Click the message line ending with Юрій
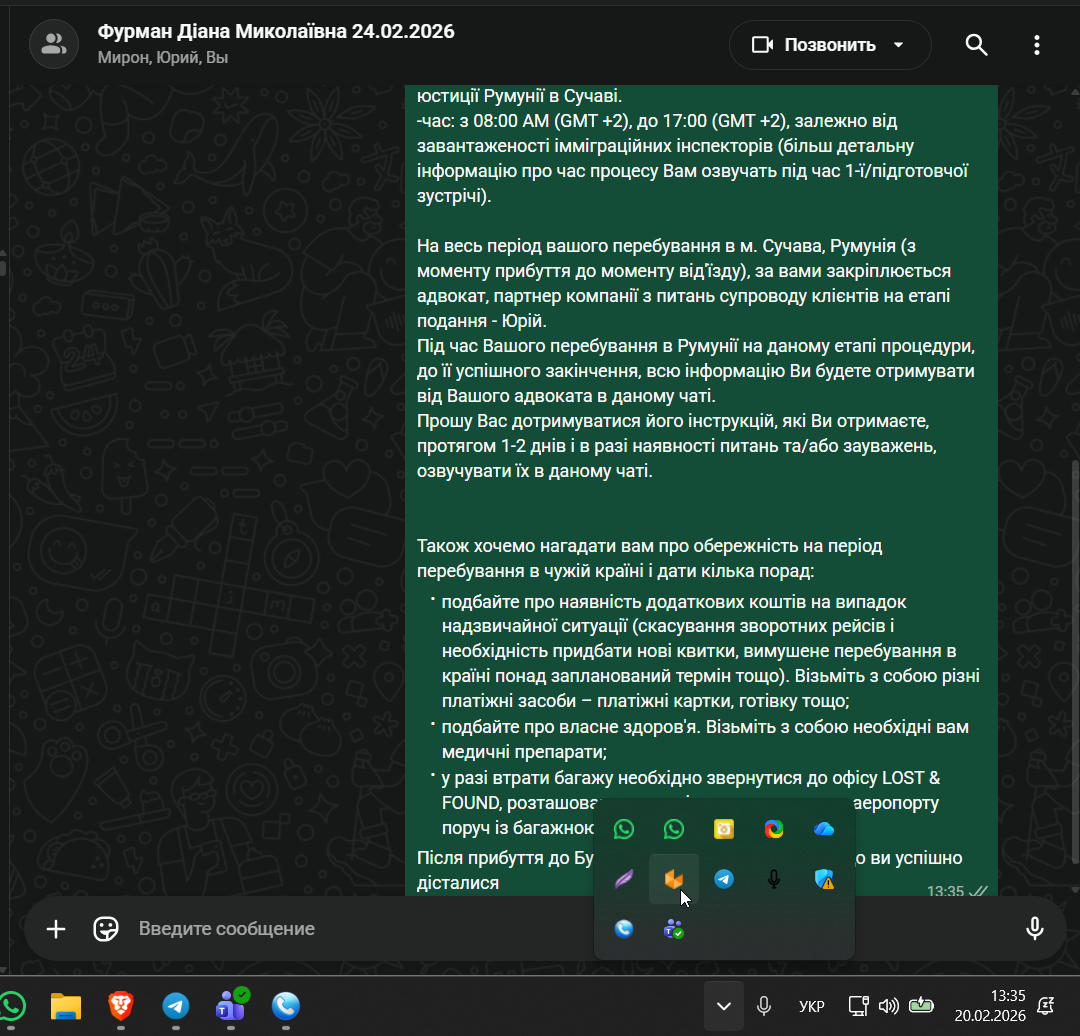Image resolution: width=1080 pixels, height=1036 pixels. pyautogui.click(x=481, y=321)
